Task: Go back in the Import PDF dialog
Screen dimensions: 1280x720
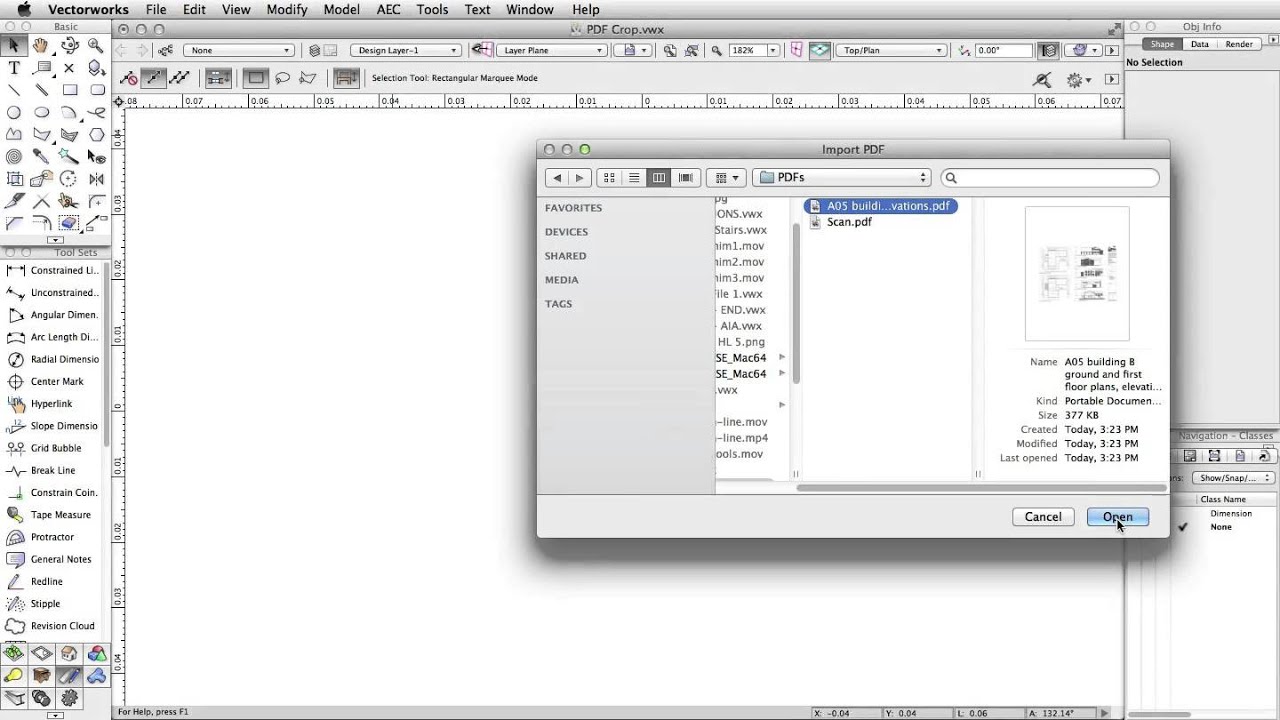Action: coord(557,177)
